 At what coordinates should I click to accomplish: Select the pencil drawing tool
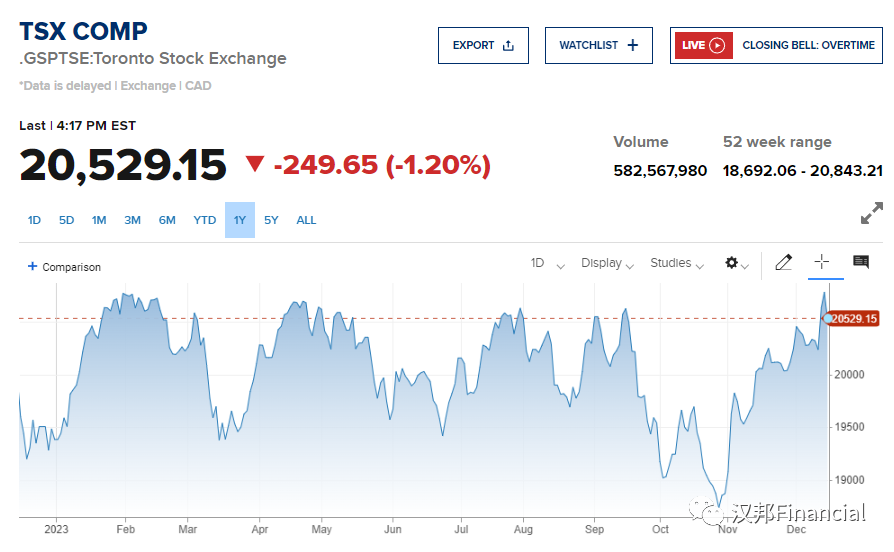pos(783,263)
